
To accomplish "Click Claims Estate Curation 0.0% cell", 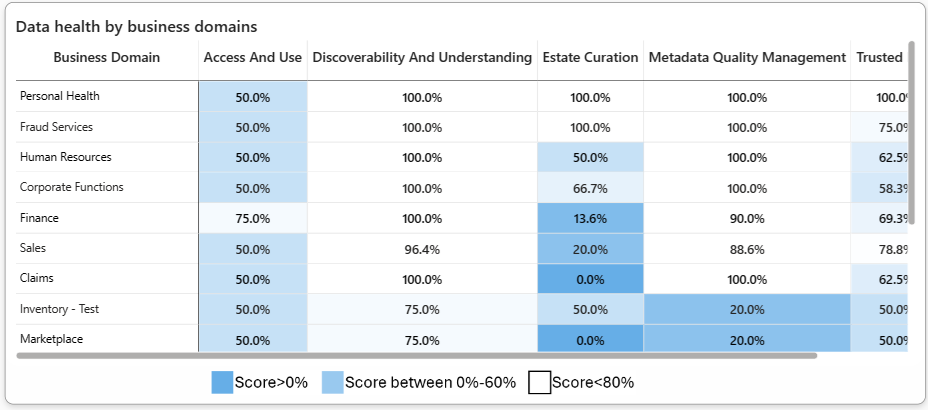I will pyautogui.click(x=590, y=279).
